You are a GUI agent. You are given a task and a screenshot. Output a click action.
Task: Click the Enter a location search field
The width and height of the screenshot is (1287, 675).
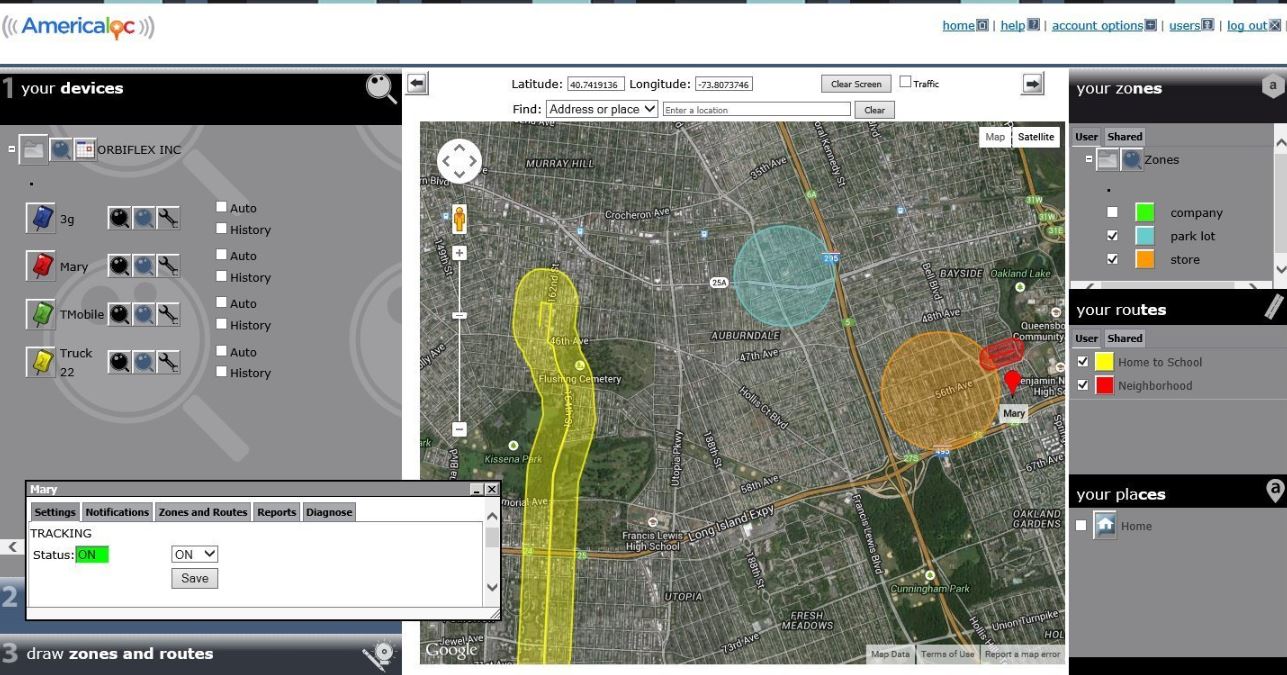click(756, 110)
